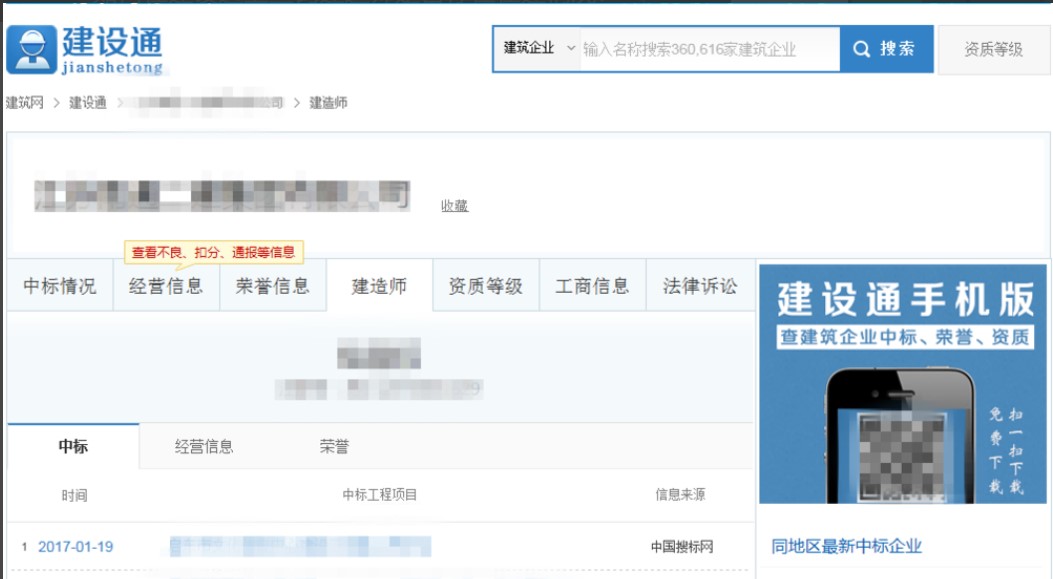Image resolution: width=1053 pixels, height=579 pixels.
Task: Go to 建设通 breadcrumb link
Action: 88,103
